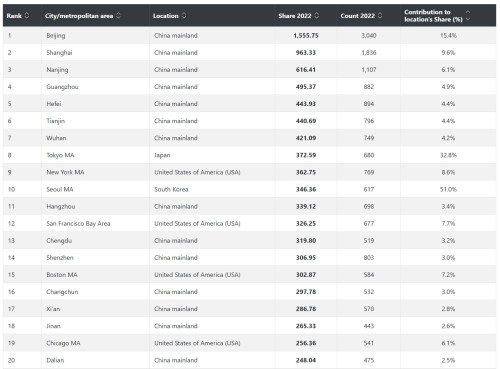
Task: Click the Count 2022 sort icon
Action: pos(380,15)
